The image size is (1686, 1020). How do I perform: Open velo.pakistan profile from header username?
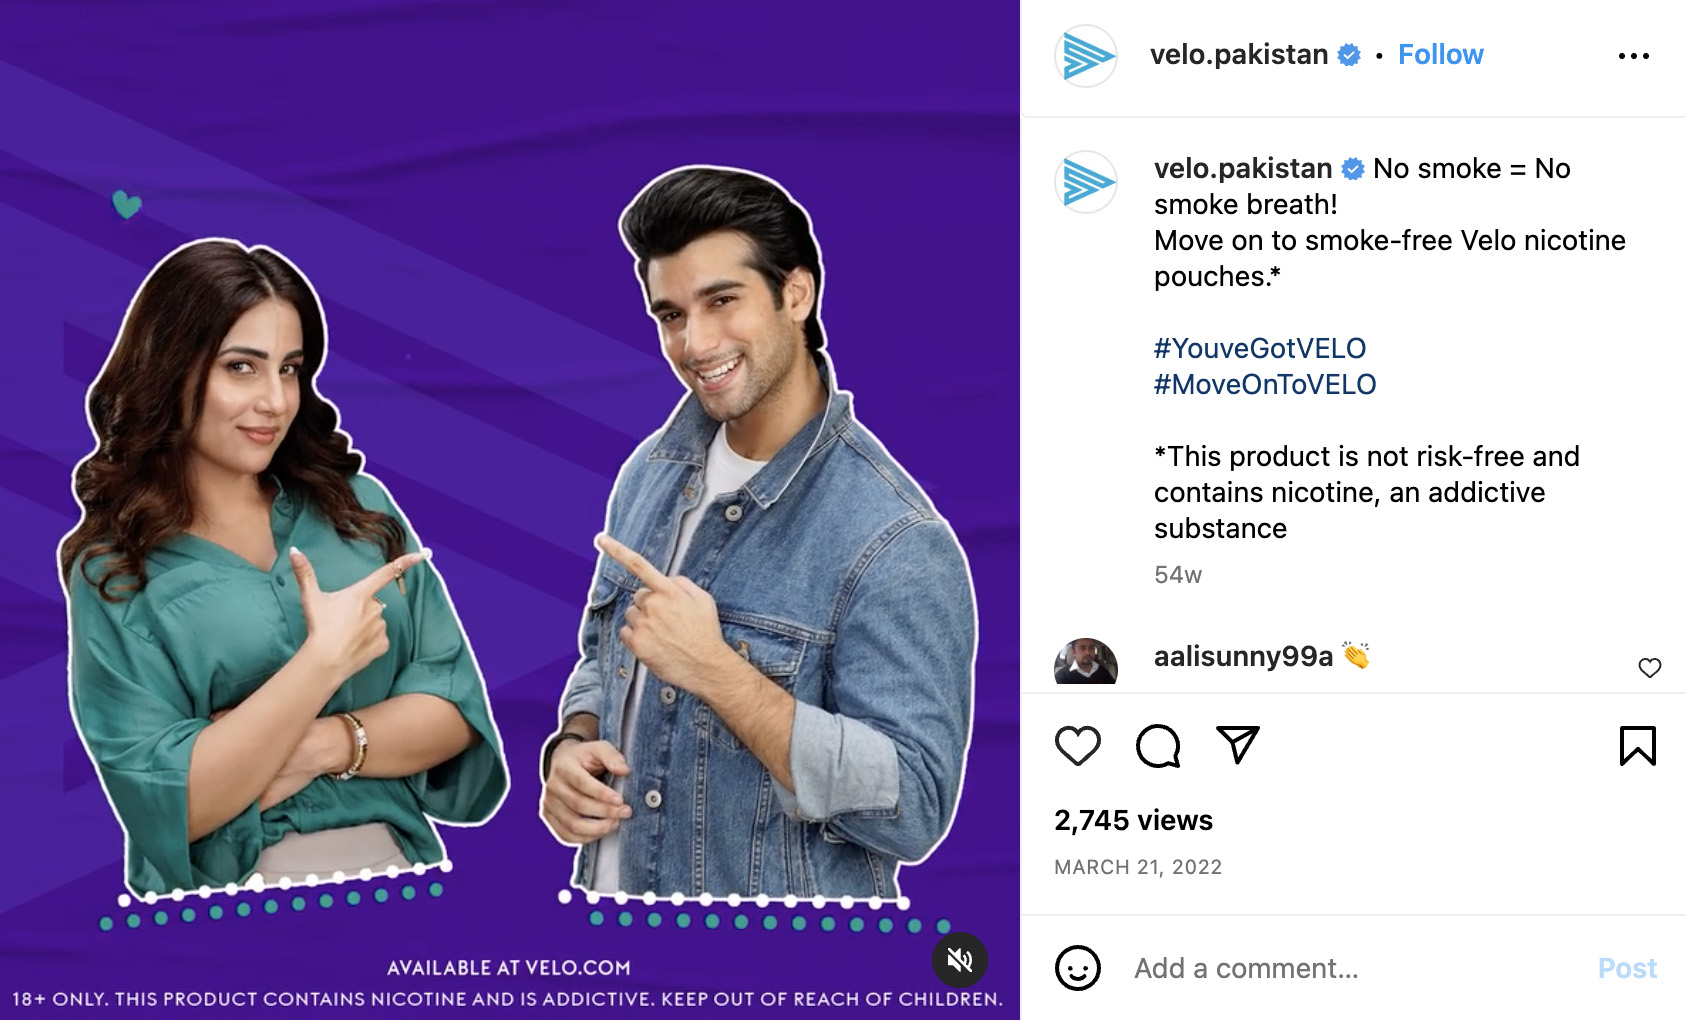(1239, 55)
